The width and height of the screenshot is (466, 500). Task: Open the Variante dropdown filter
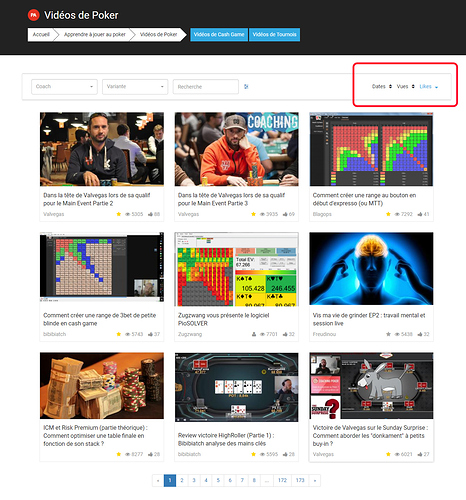[x=135, y=87]
